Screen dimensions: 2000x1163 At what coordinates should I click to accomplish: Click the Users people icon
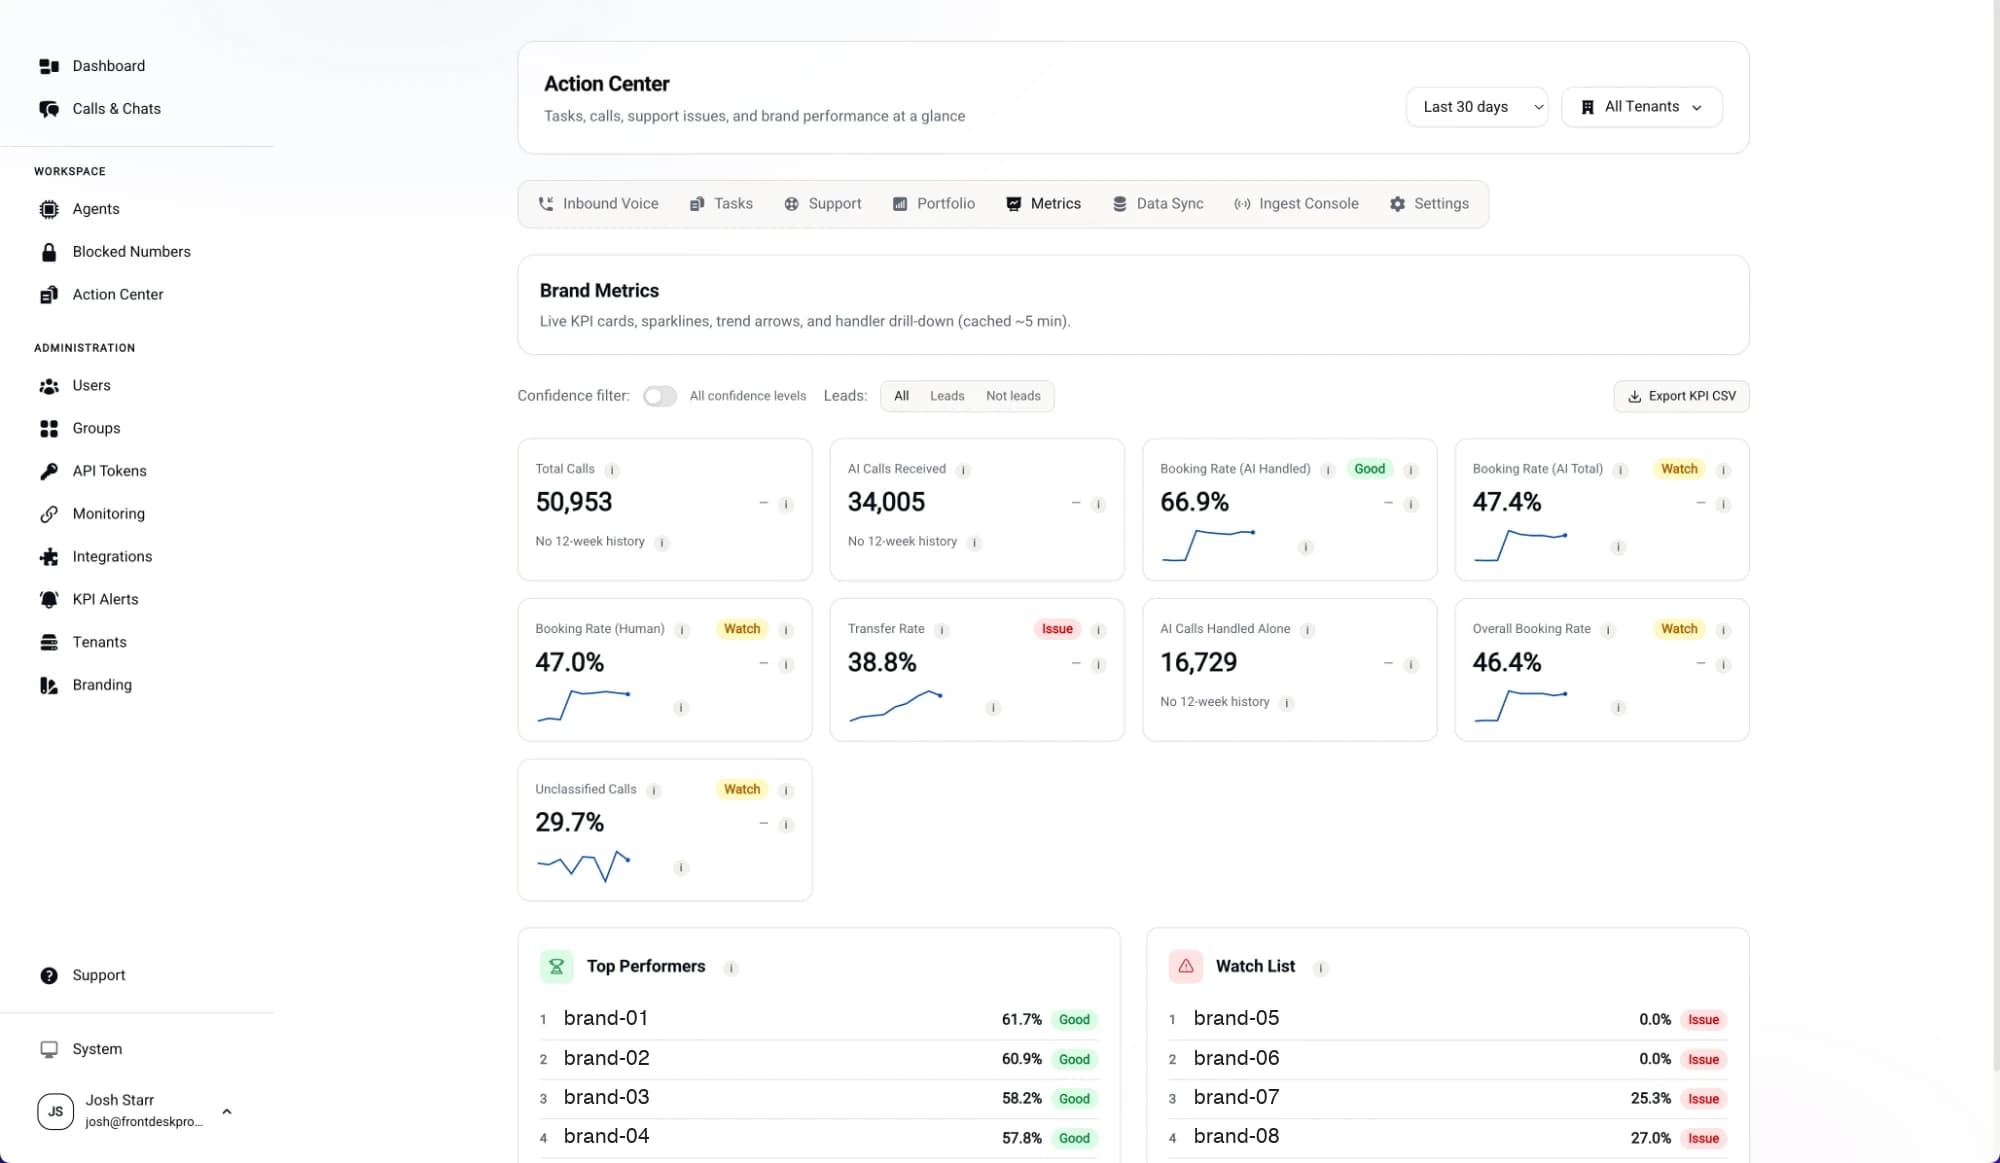tap(49, 386)
